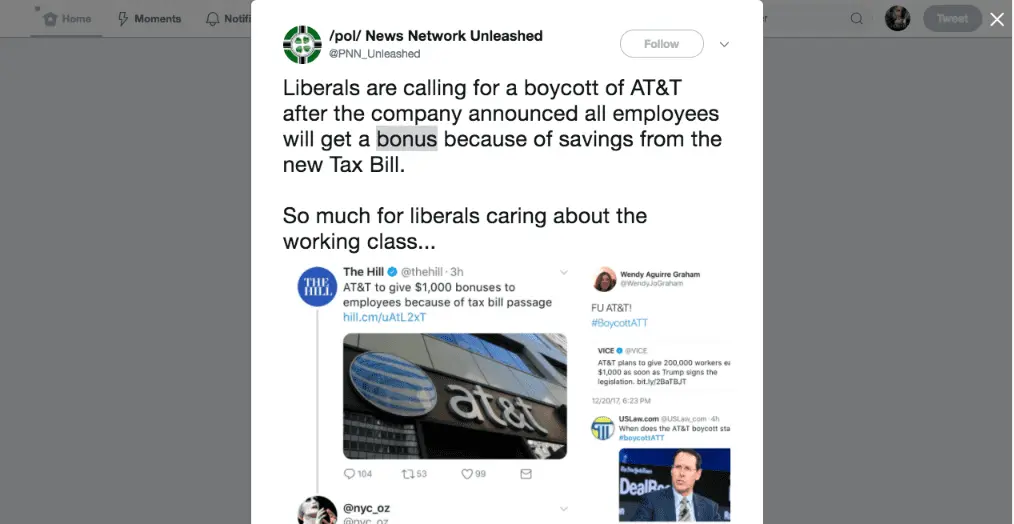This screenshot has height=524, width=1014.
Task: Click the search magnifier icon
Action: tap(856, 19)
